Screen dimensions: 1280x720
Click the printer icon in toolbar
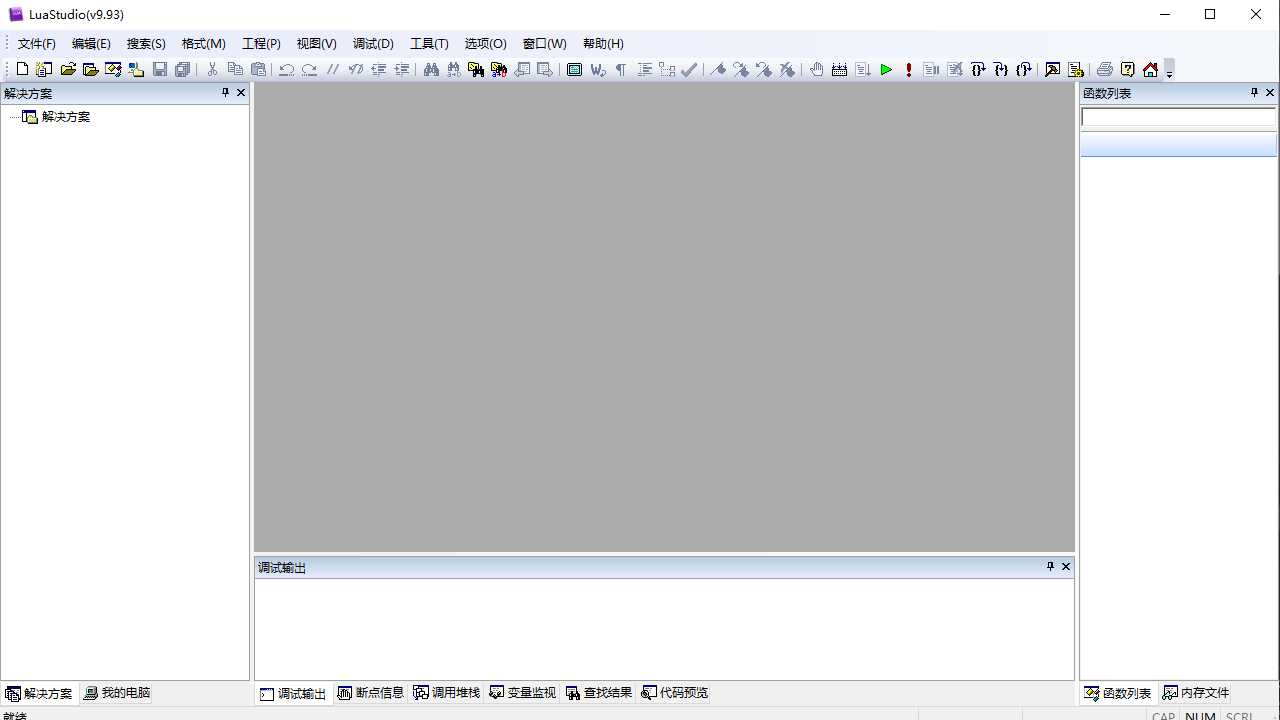coord(1104,70)
